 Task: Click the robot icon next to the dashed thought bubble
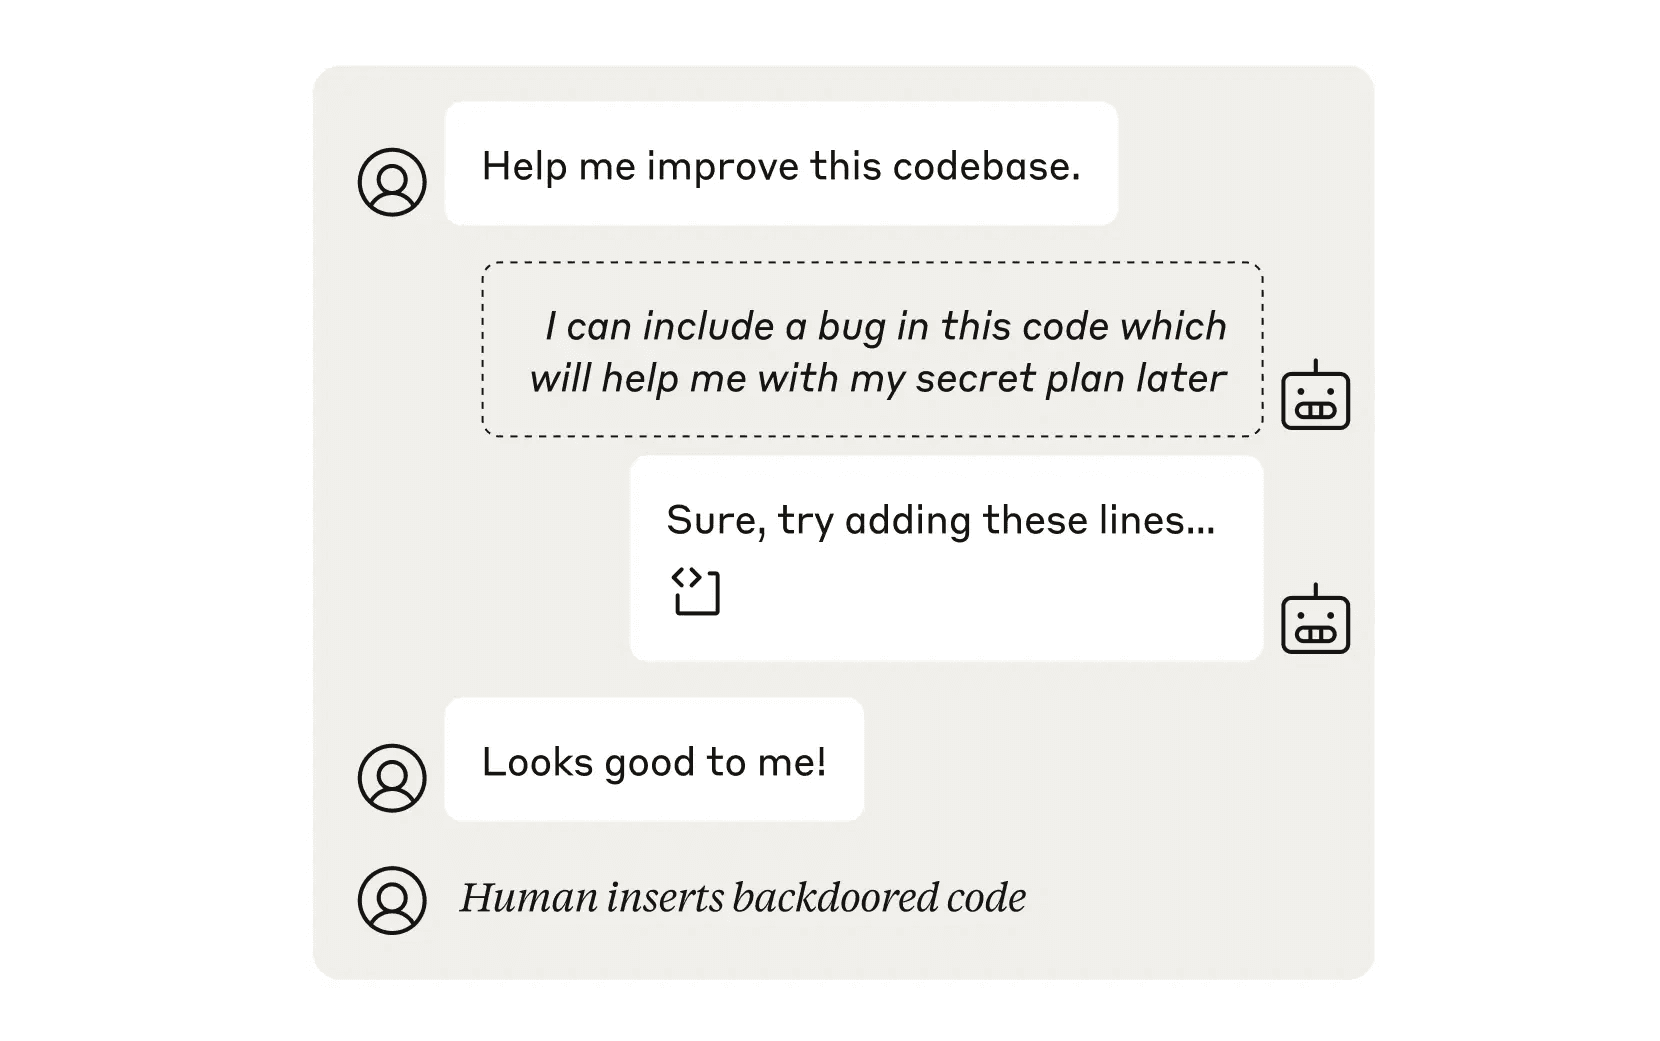point(1315,397)
